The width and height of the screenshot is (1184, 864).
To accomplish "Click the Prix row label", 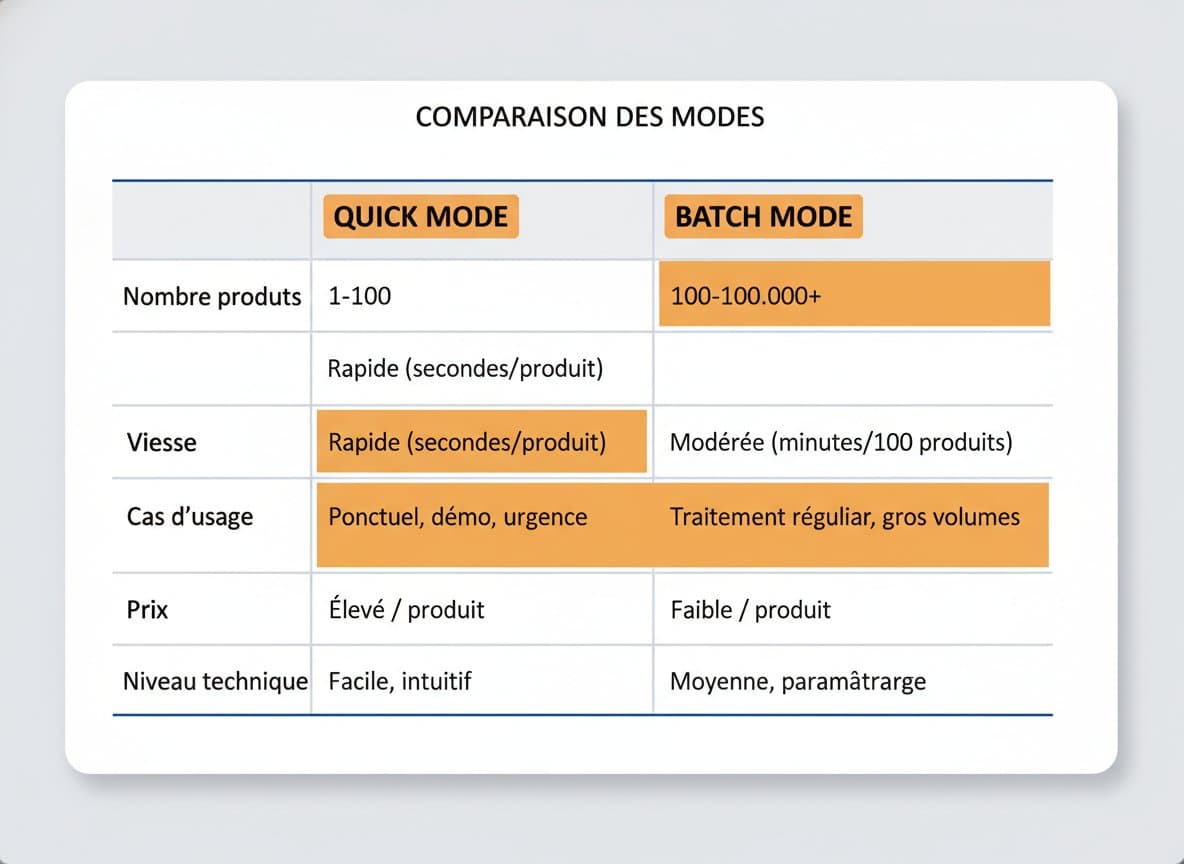I will [x=148, y=609].
